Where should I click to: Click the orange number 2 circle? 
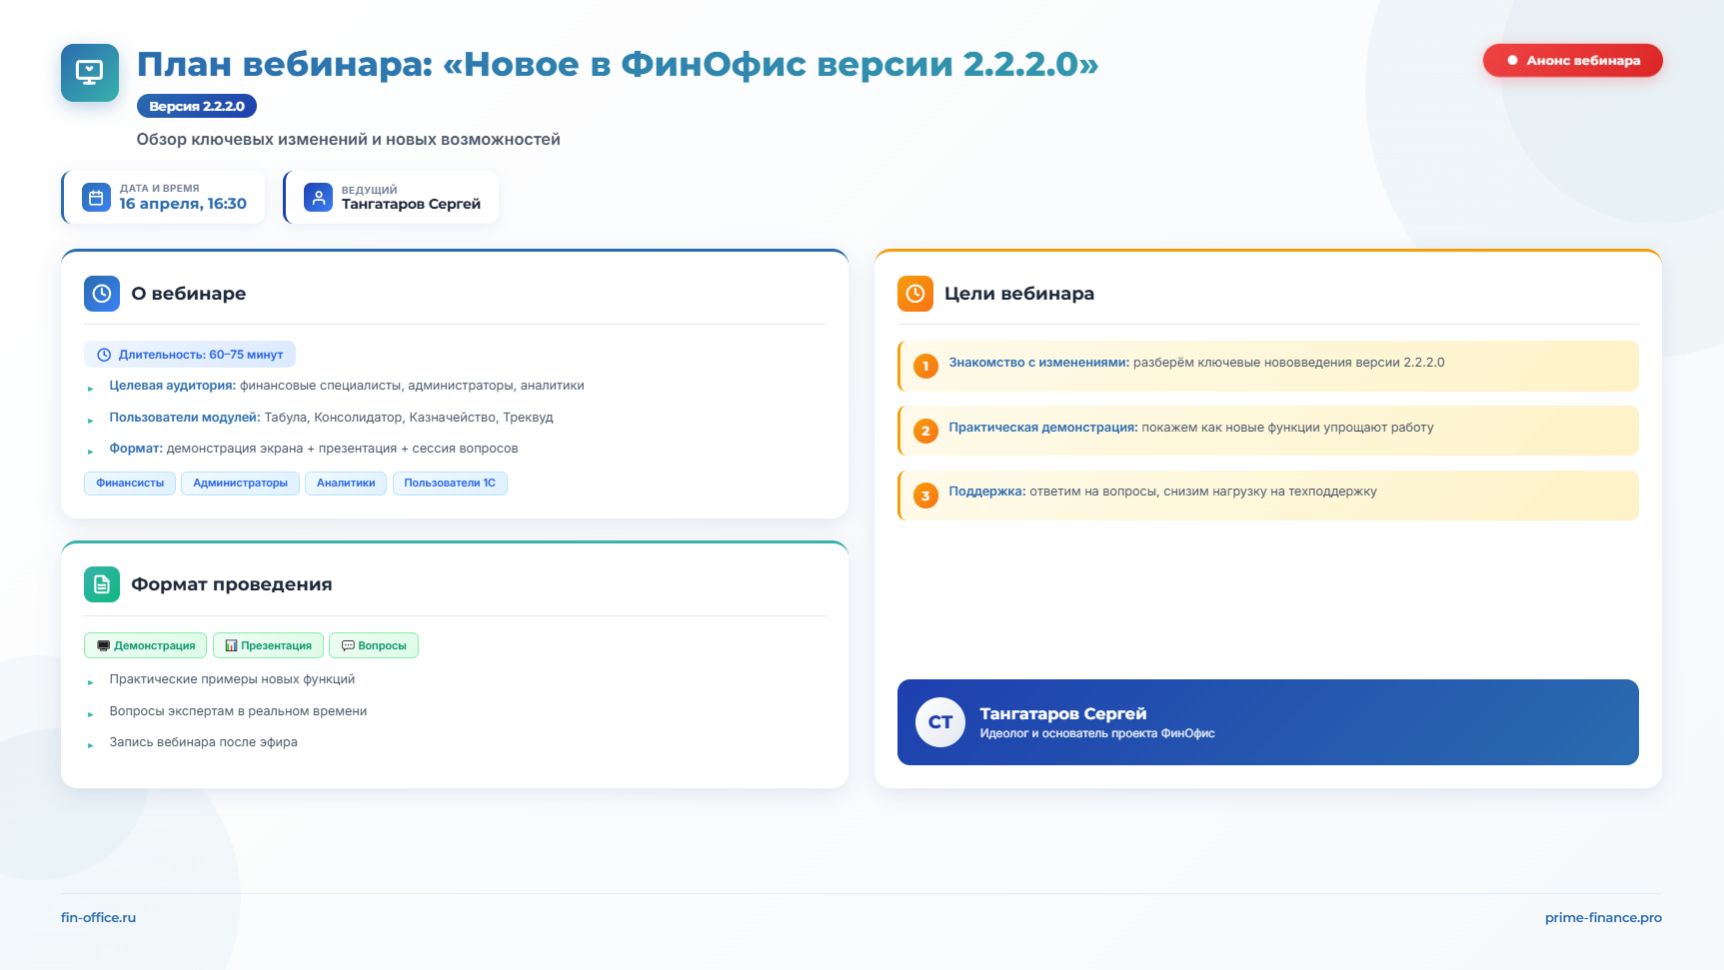(926, 431)
